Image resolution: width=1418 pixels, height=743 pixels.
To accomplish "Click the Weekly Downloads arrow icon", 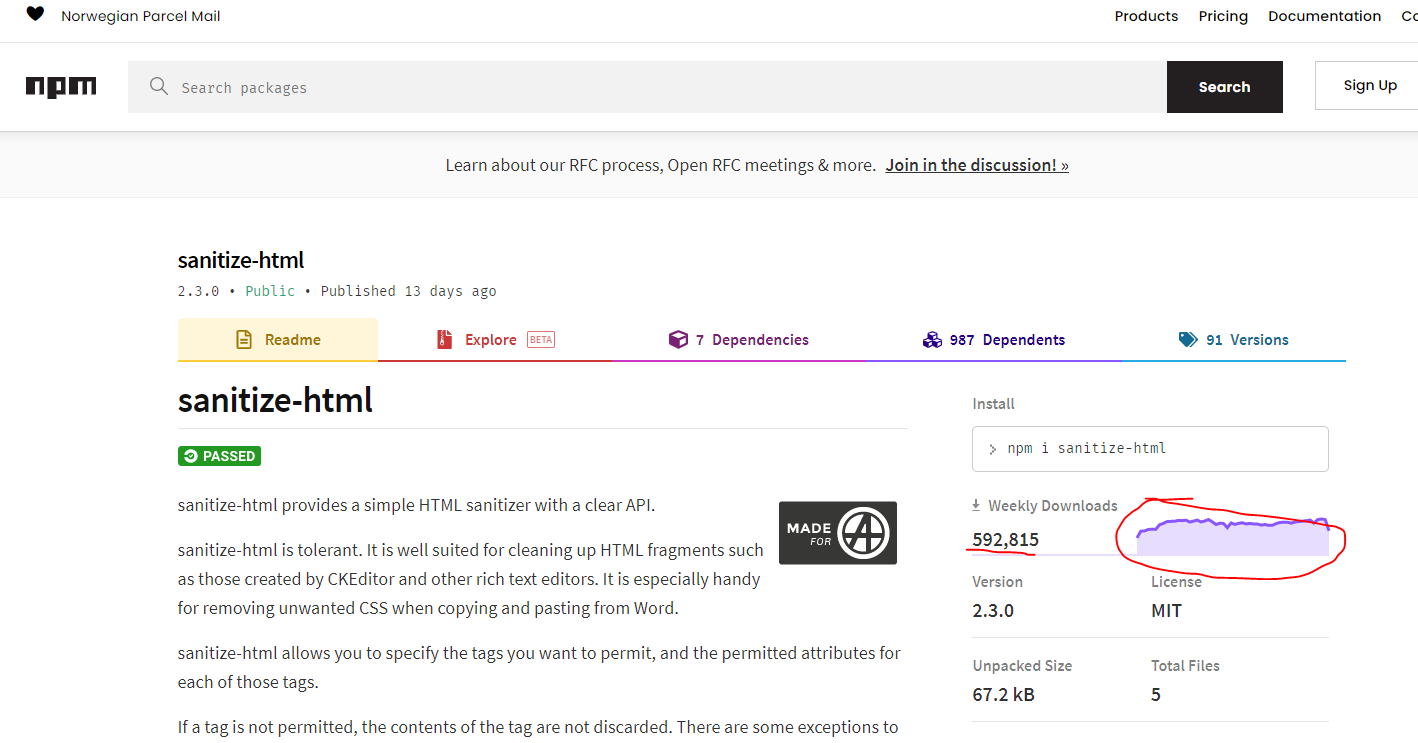I will click(x=977, y=506).
